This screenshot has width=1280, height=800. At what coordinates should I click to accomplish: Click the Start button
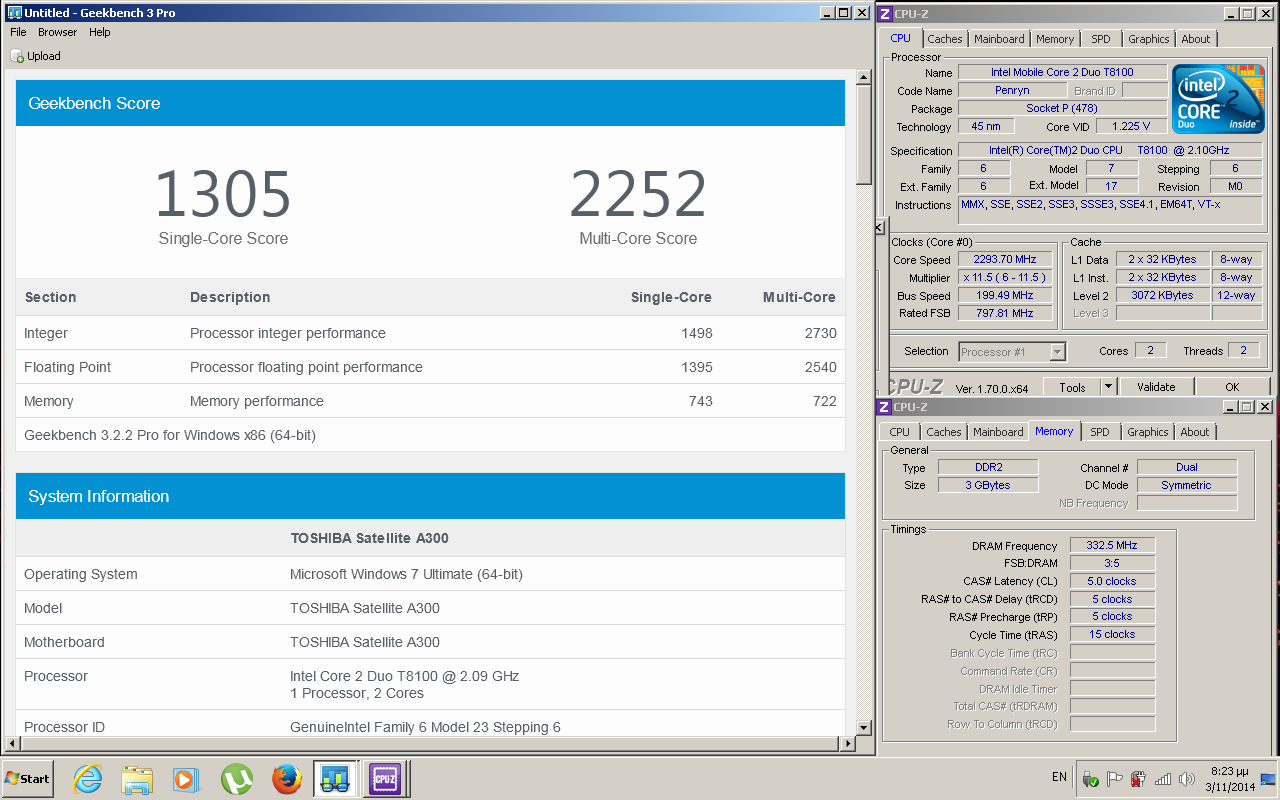click(x=27, y=778)
